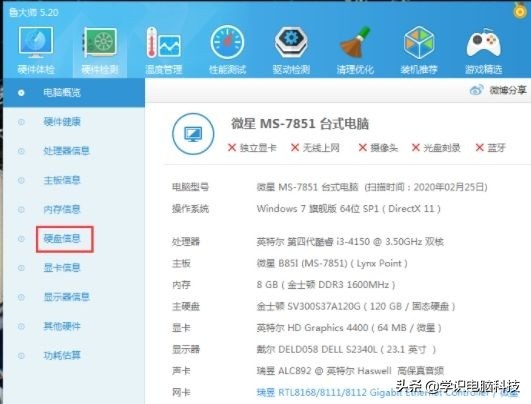531x404 pixels.
Task: Click the 网卡 row label
Action: [x=181, y=392]
